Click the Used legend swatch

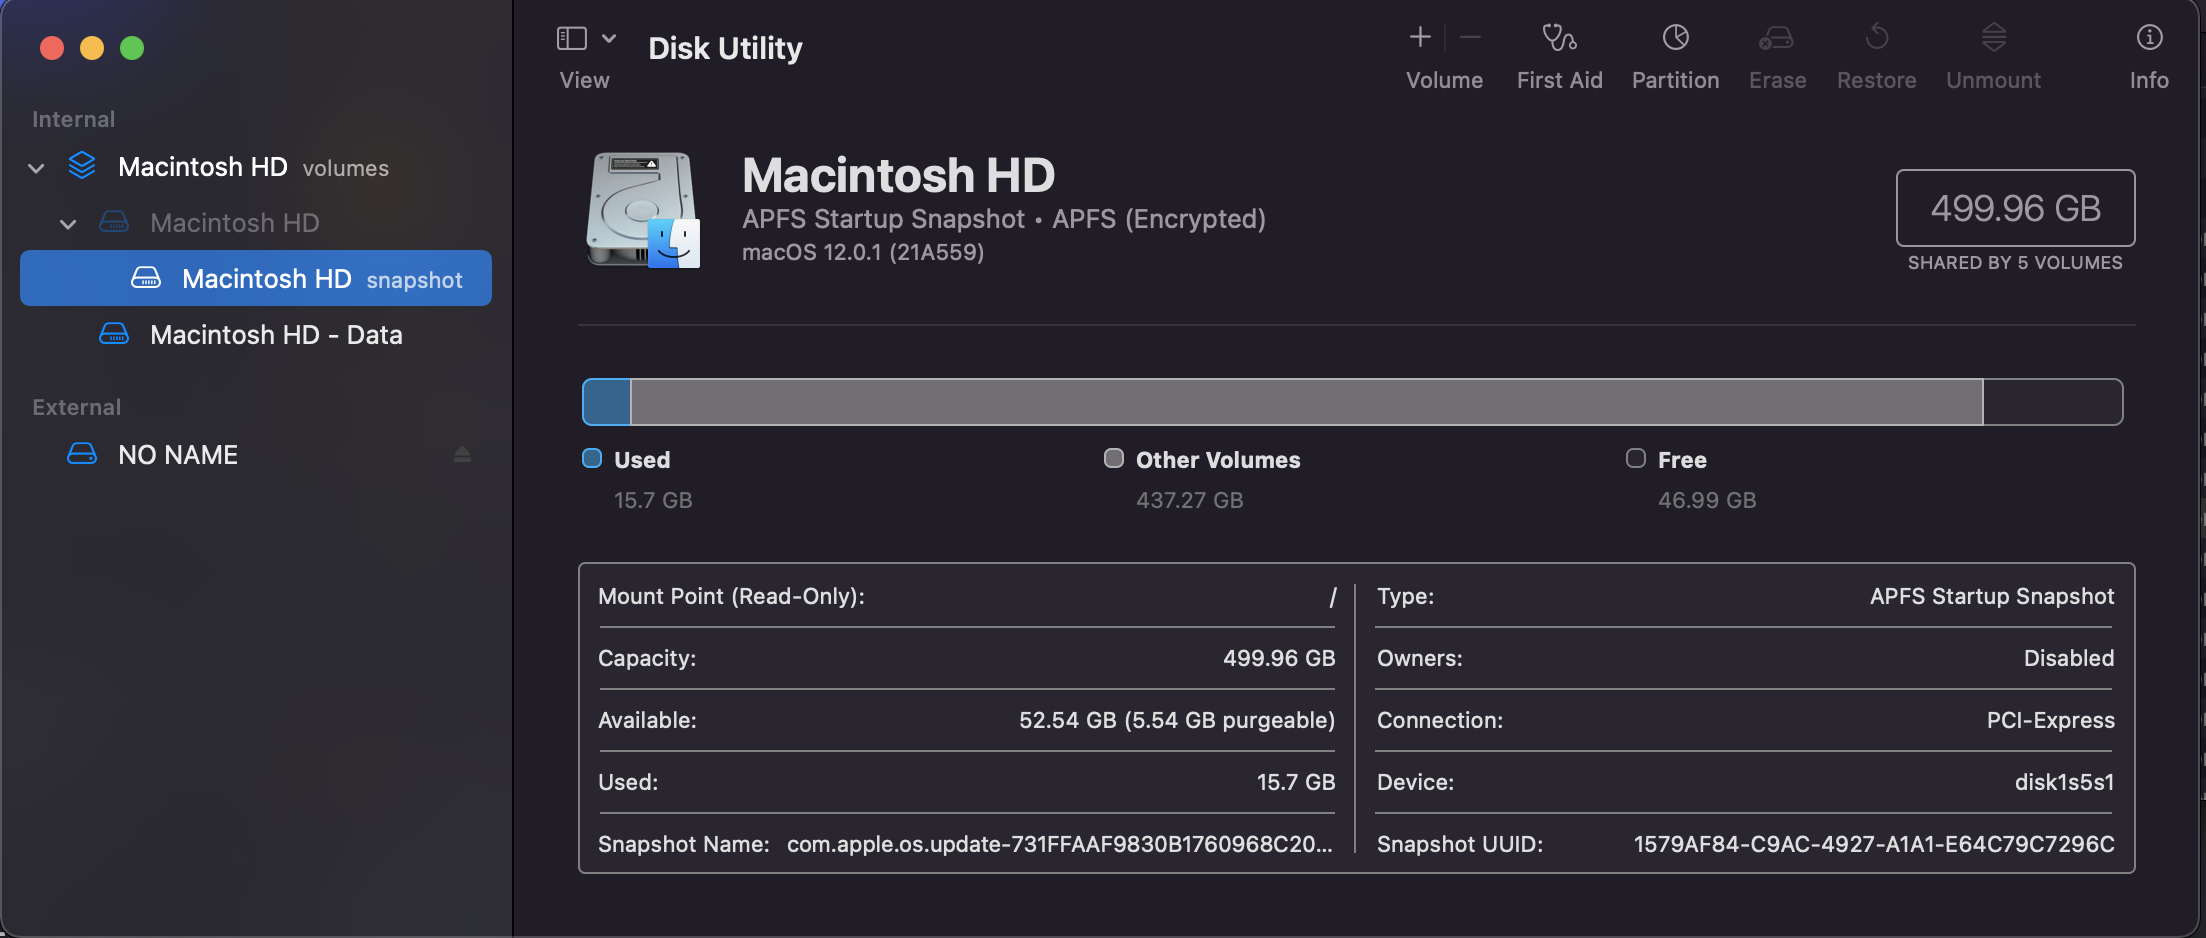point(592,458)
